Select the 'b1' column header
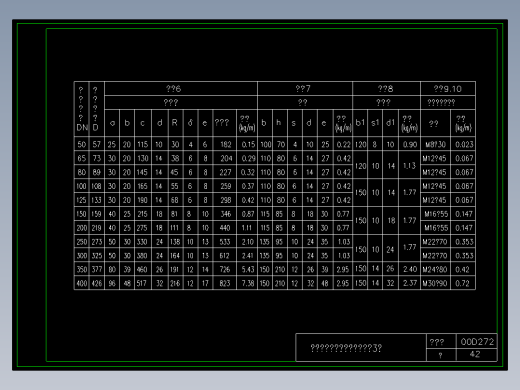This screenshot has height=390, width=520. pos(360,123)
